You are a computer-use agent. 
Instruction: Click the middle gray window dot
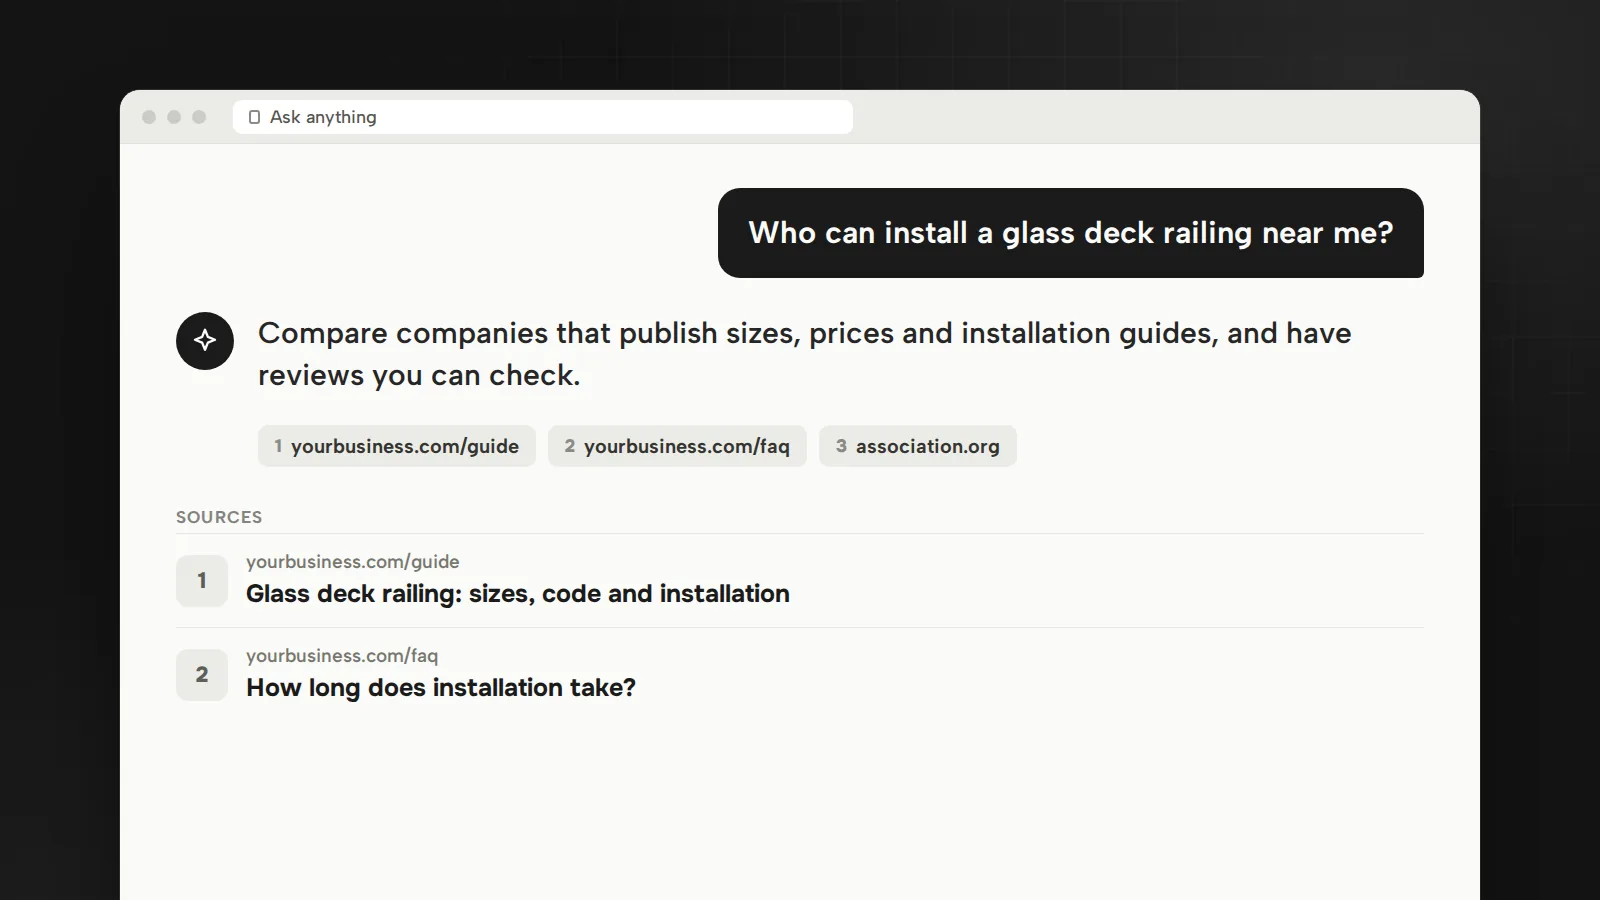click(174, 117)
